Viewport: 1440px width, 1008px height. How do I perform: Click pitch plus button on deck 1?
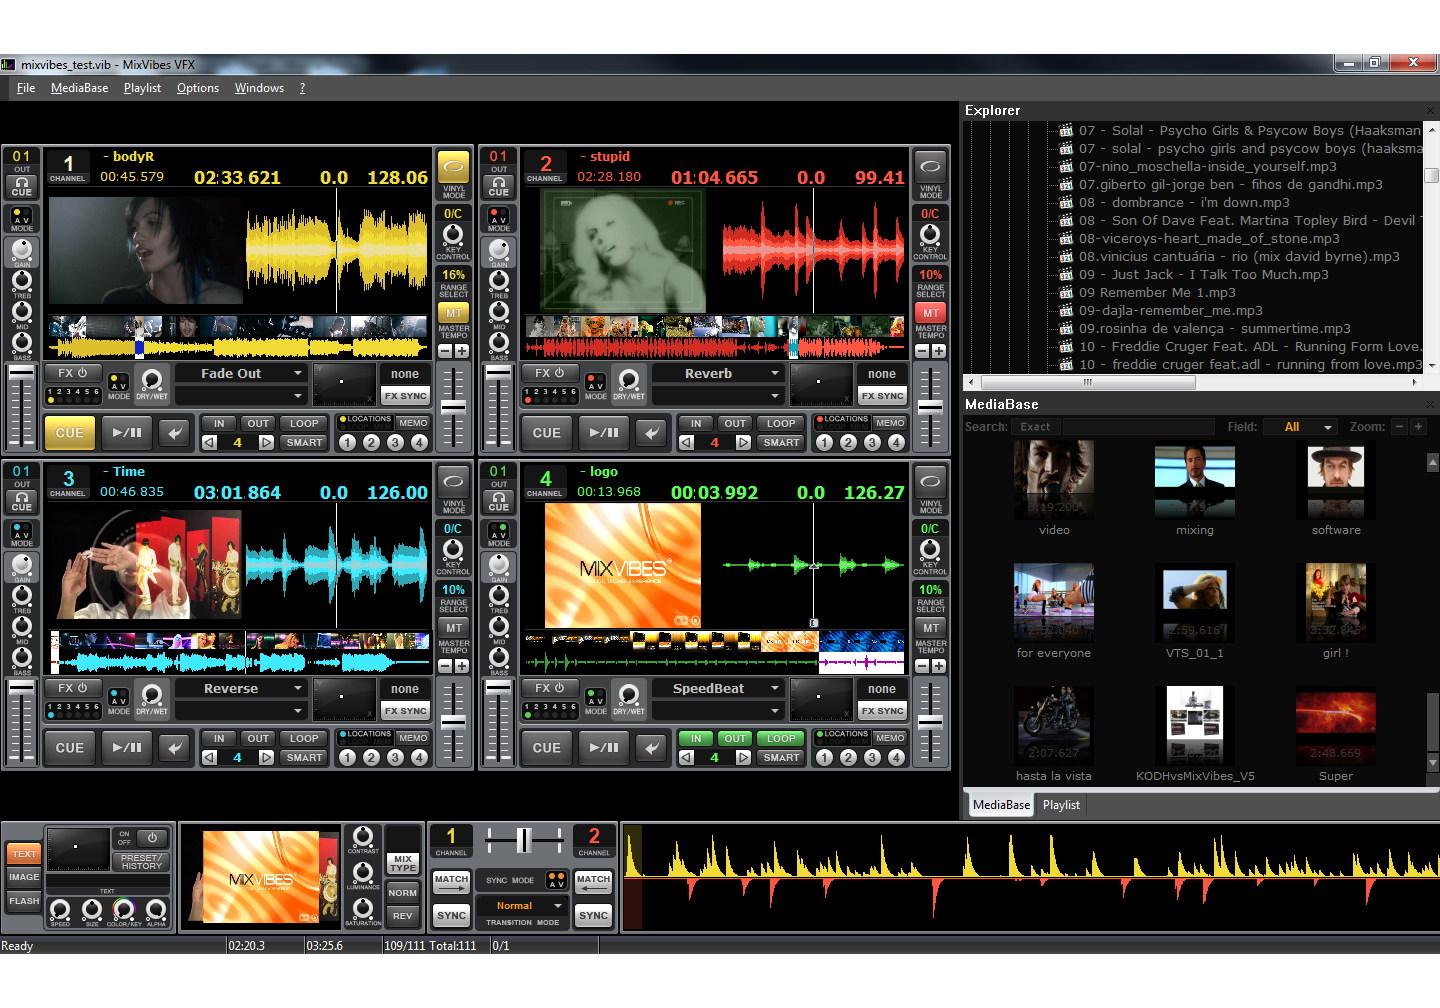tap(462, 351)
